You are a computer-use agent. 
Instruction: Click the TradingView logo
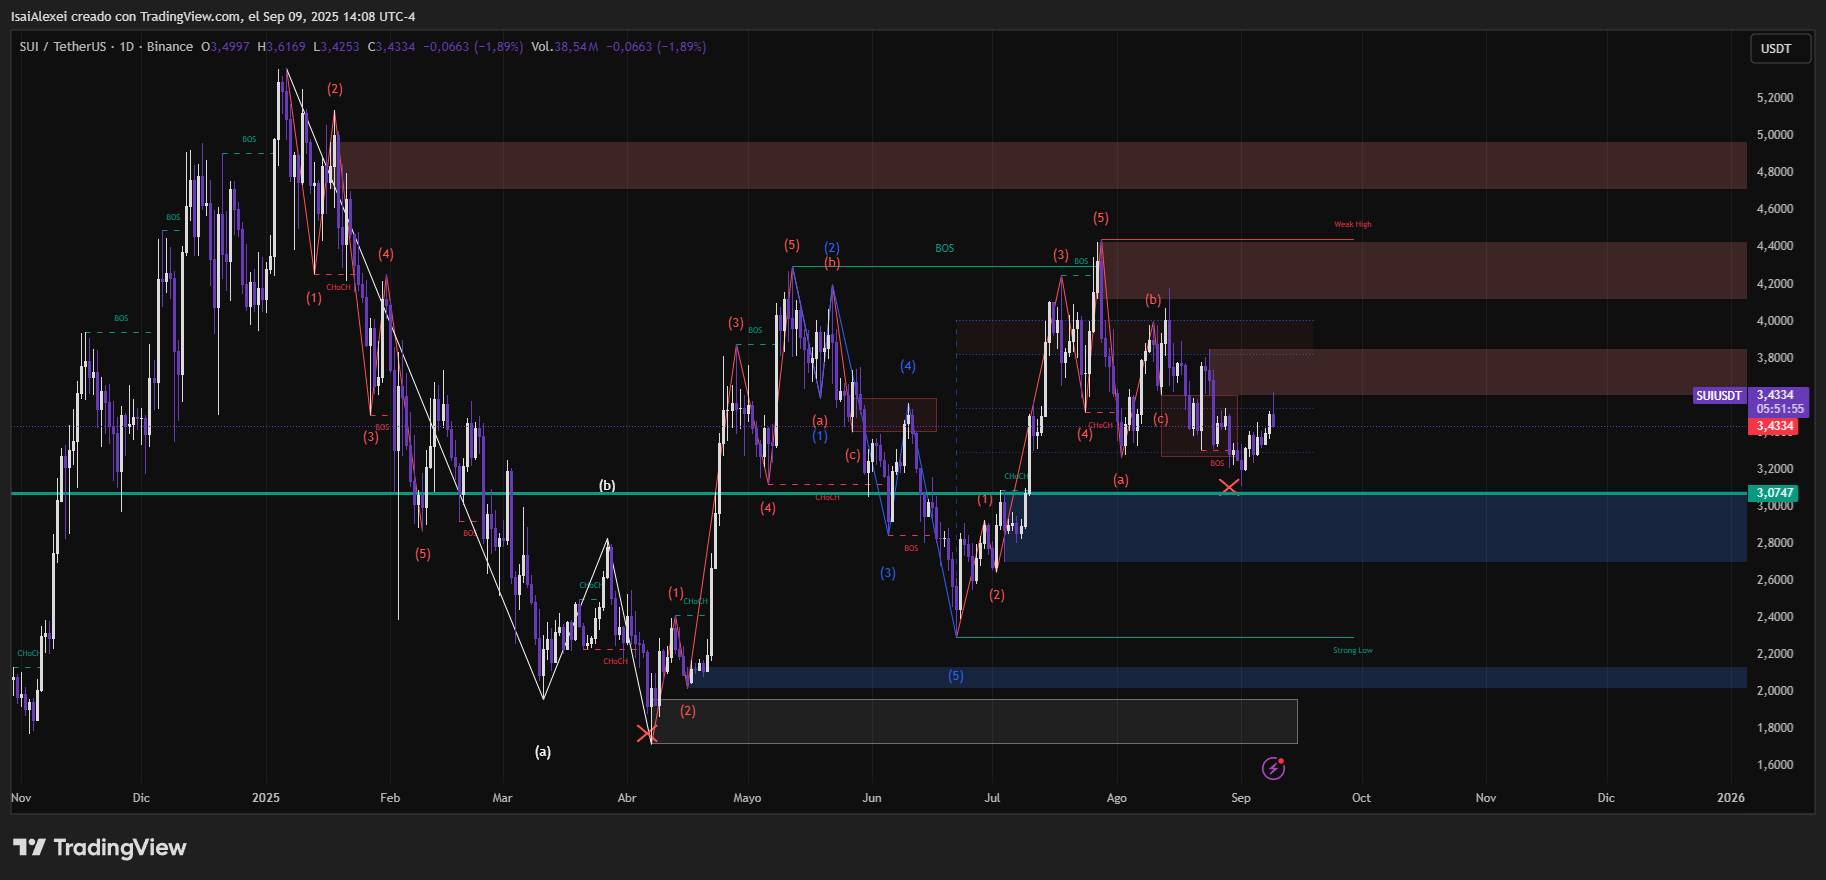(100, 848)
